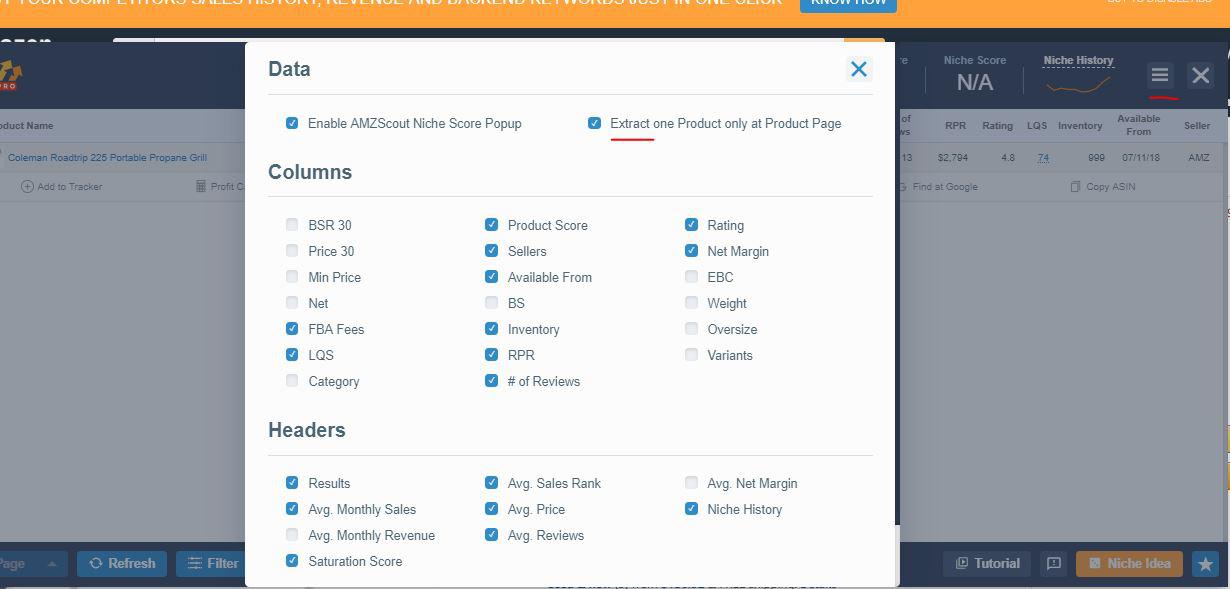Image resolution: width=1230 pixels, height=589 pixels.
Task: Check the Avg. Monthly Revenue header
Action: point(292,535)
